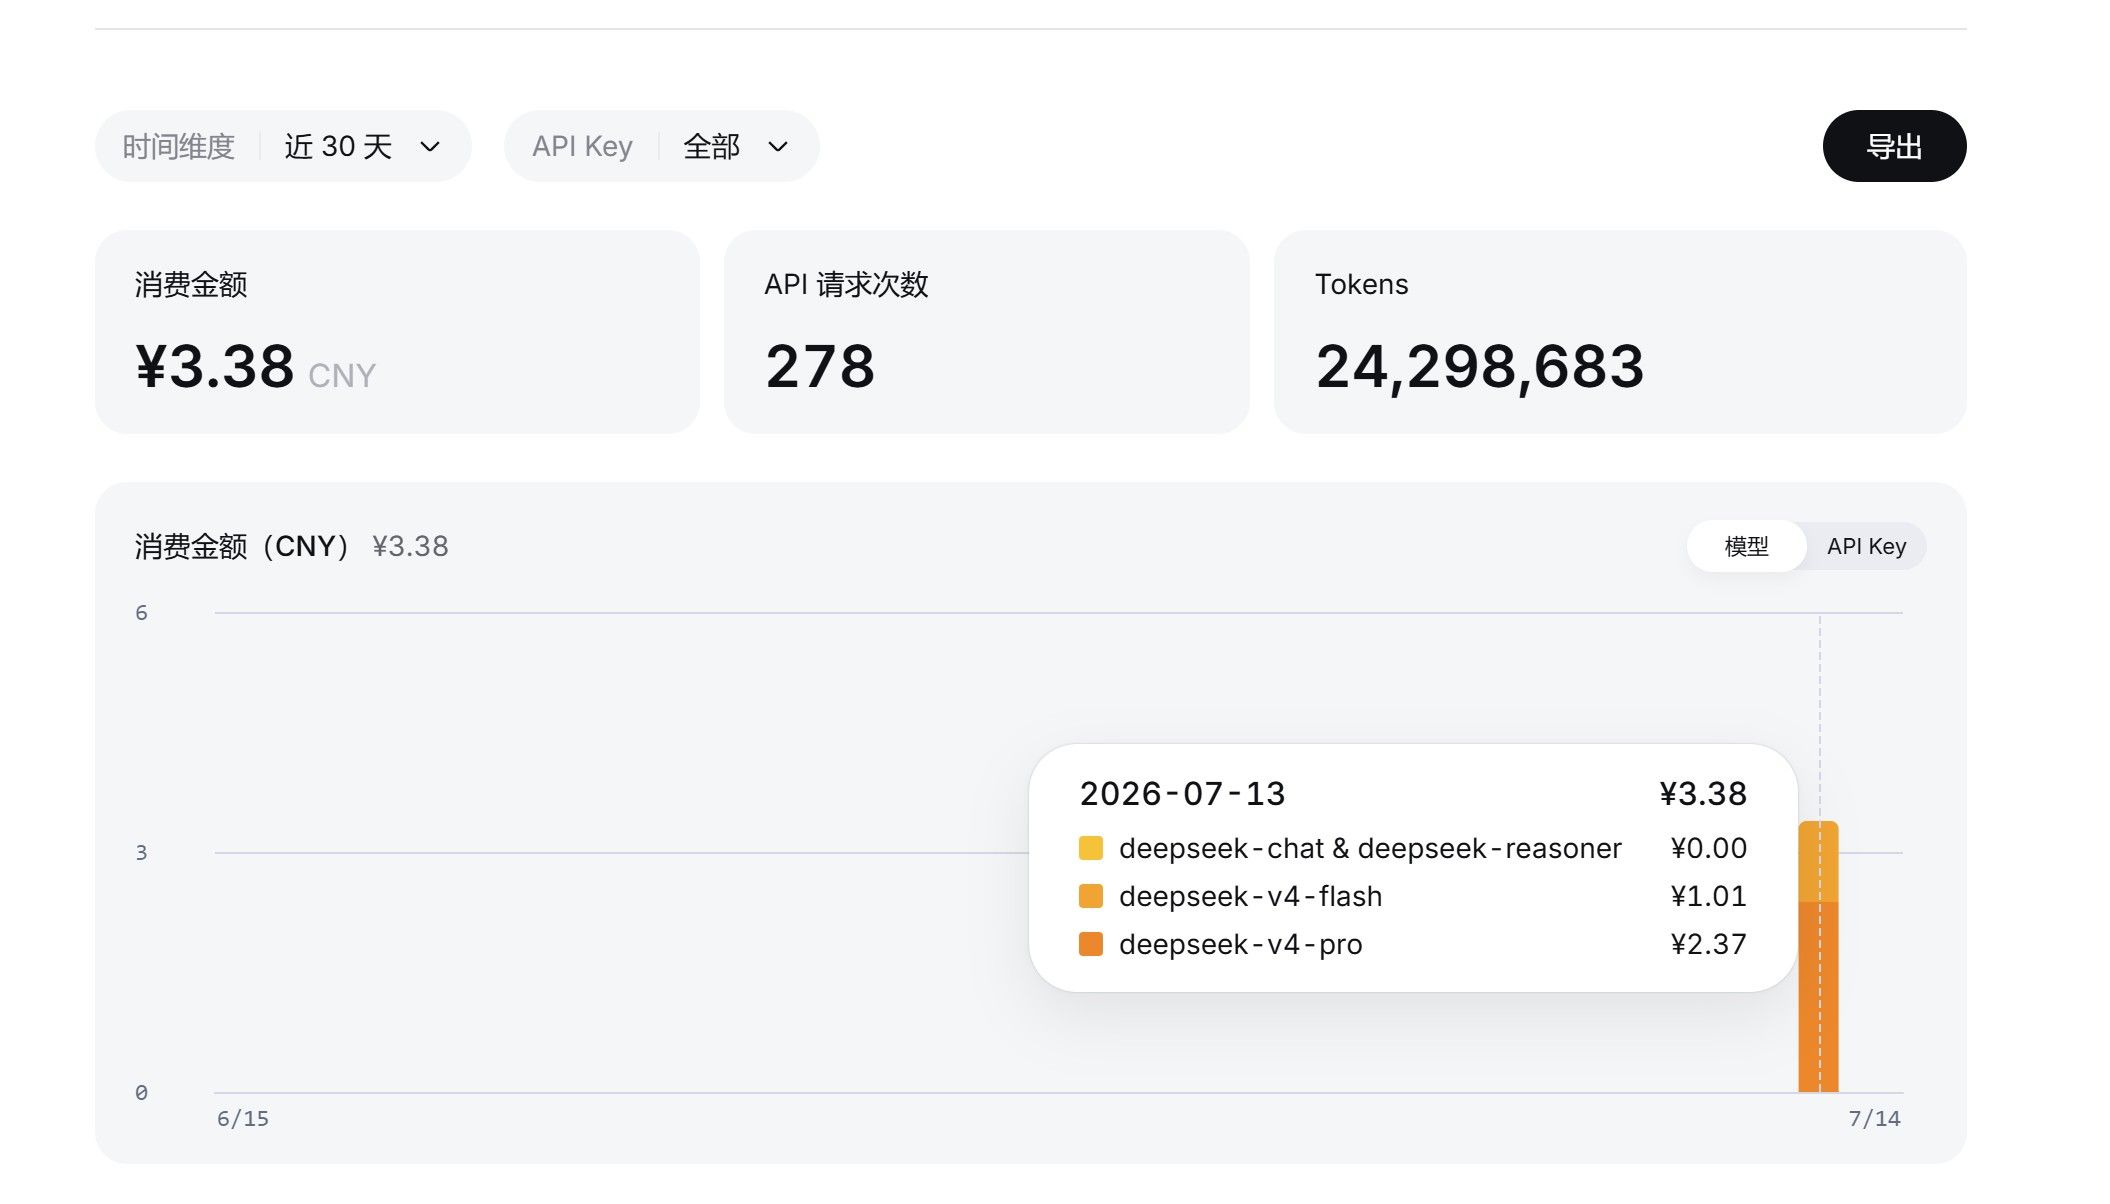This screenshot has height=1204, width=2110.
Task: Click the chevron beside 全部
Action: (x=778, y=147)
